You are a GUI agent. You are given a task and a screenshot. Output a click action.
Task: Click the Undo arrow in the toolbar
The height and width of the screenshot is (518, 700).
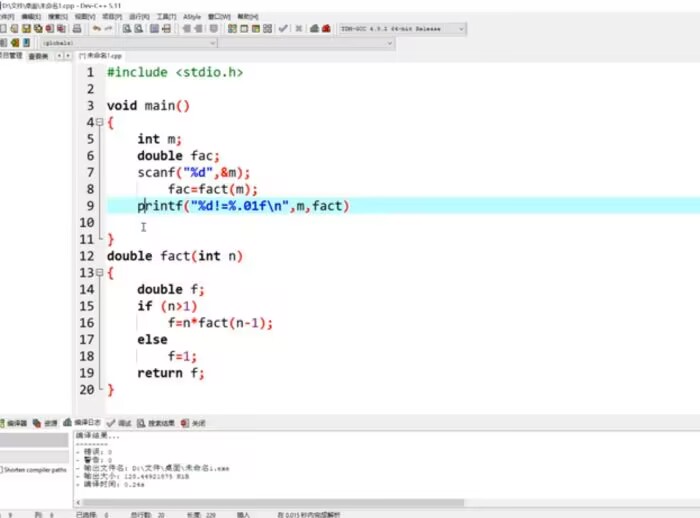[95, 30]
